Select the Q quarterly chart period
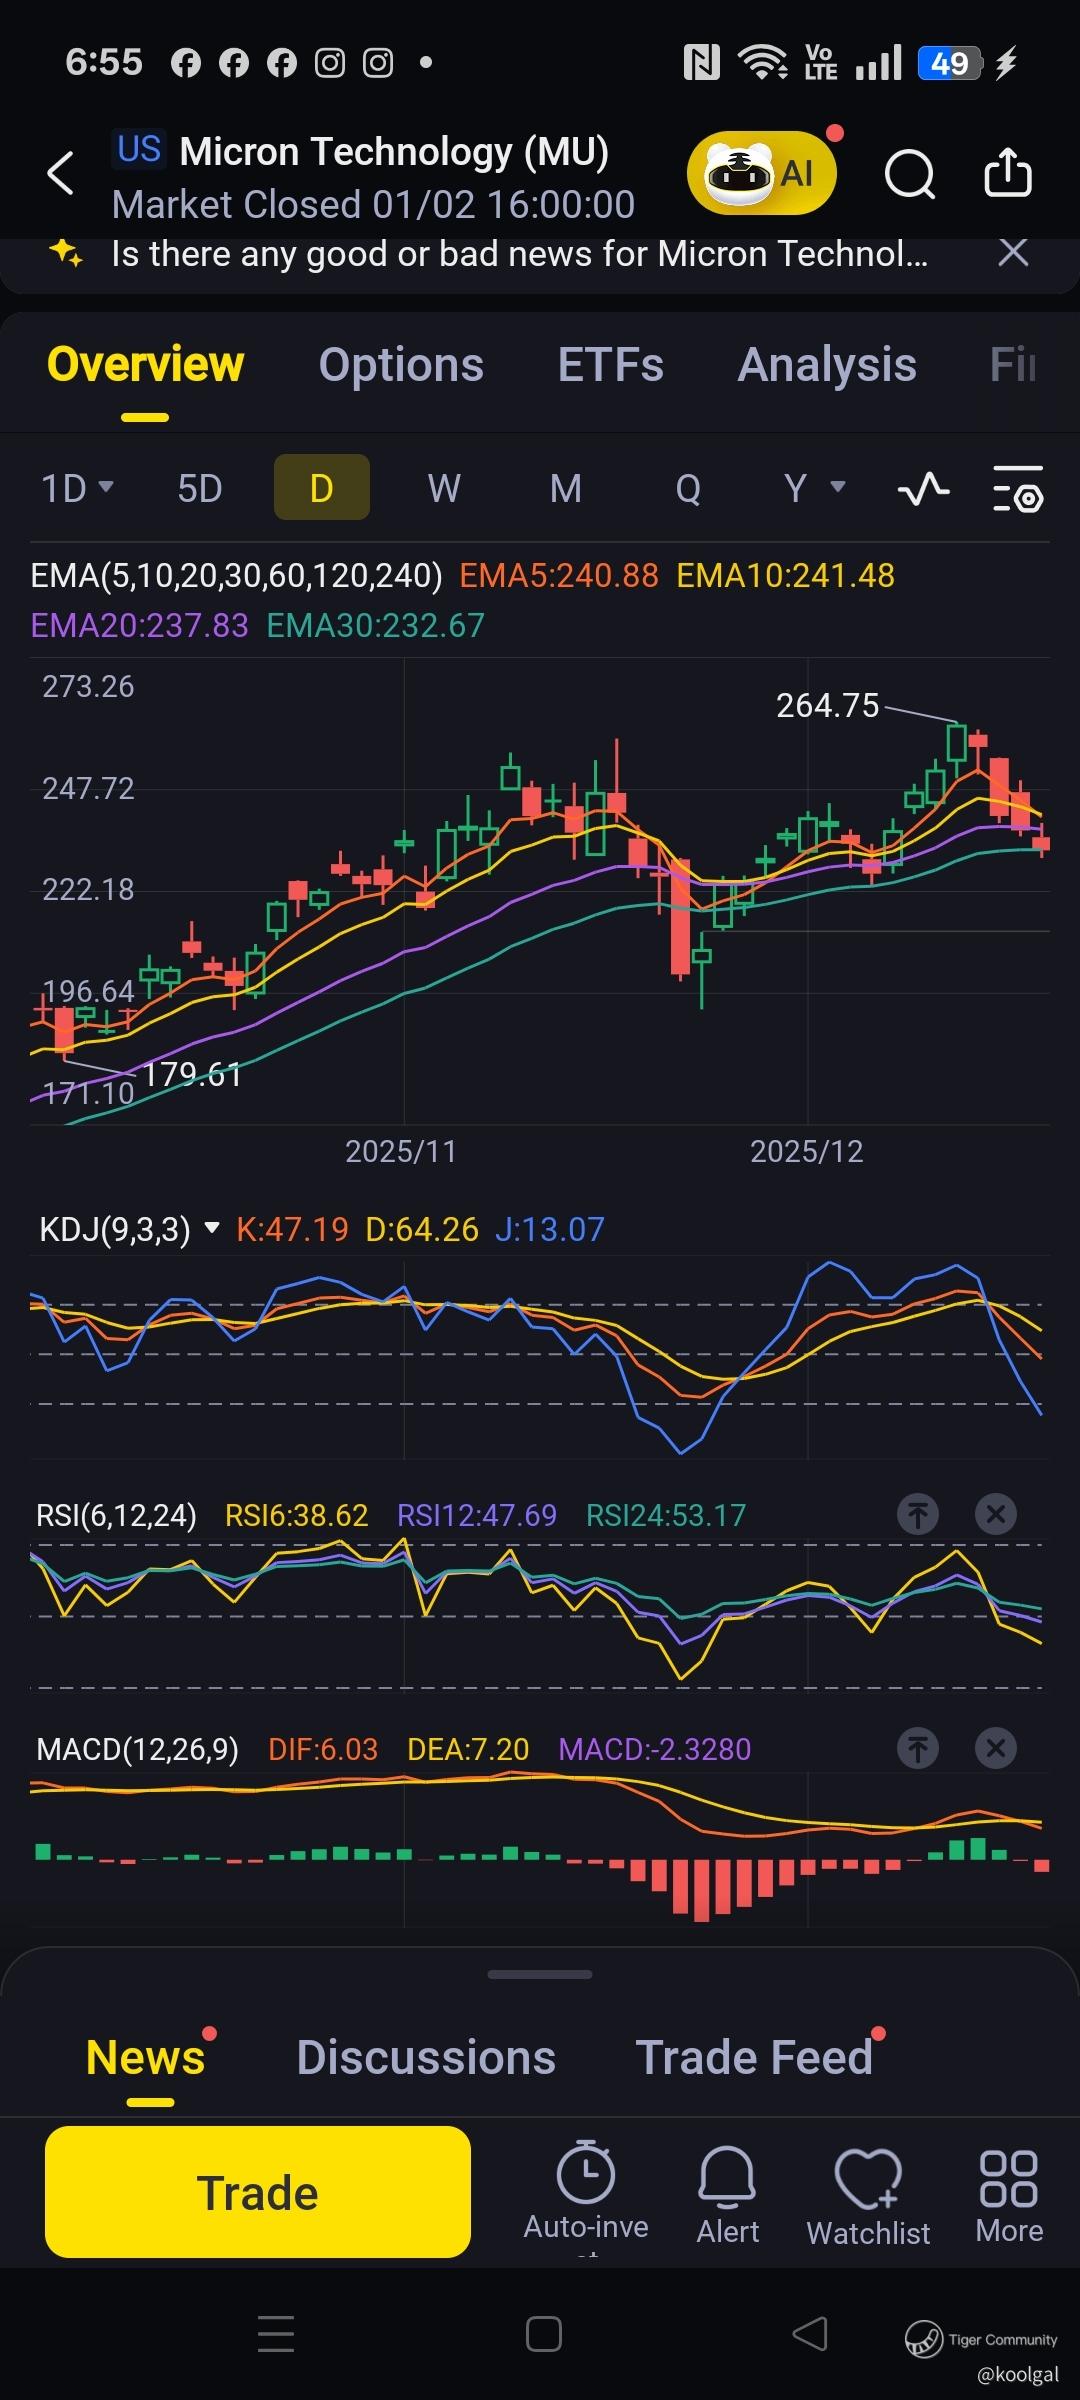1080x2400 pixels. [688, 488]
